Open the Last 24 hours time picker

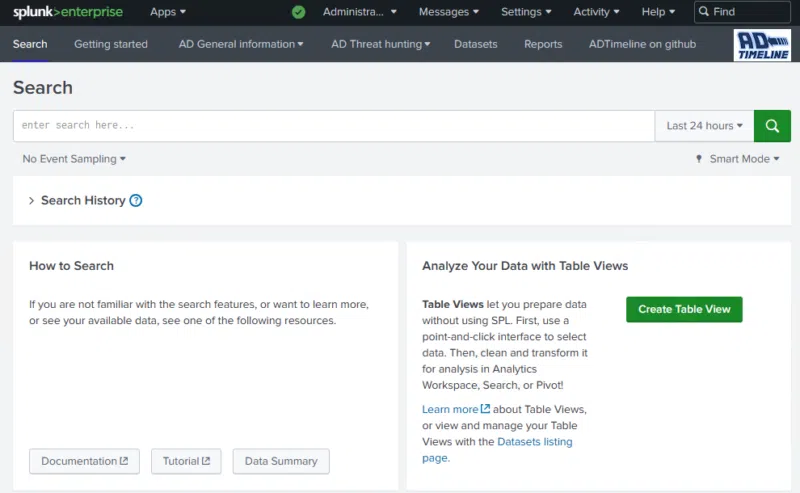click(704, 126)
